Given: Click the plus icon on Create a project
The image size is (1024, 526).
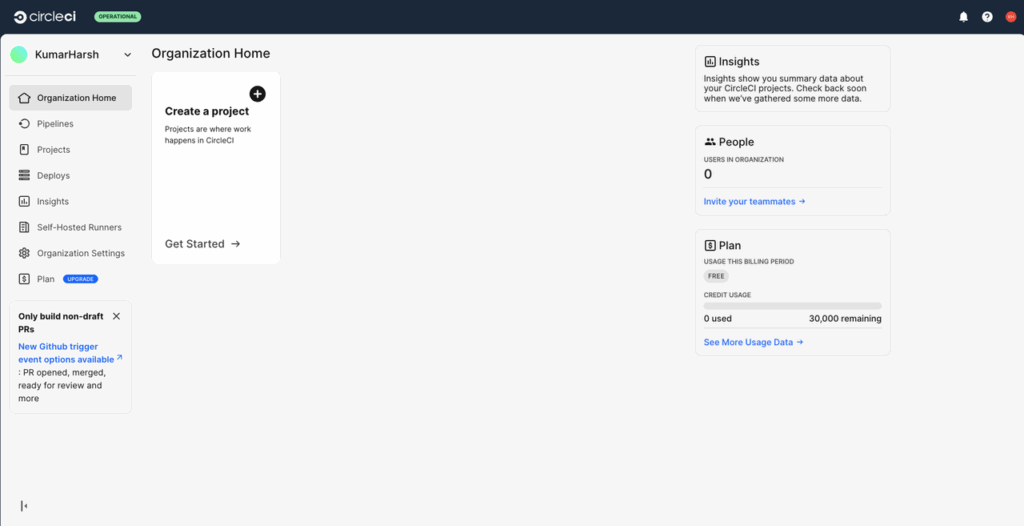Looking at the screenshot, I should (258, 94).
